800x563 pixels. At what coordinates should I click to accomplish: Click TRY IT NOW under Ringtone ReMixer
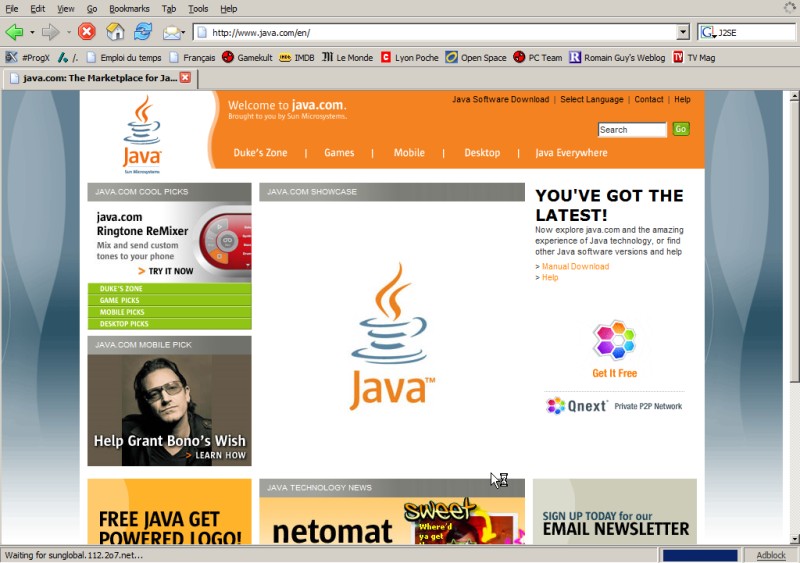point(166,271)
